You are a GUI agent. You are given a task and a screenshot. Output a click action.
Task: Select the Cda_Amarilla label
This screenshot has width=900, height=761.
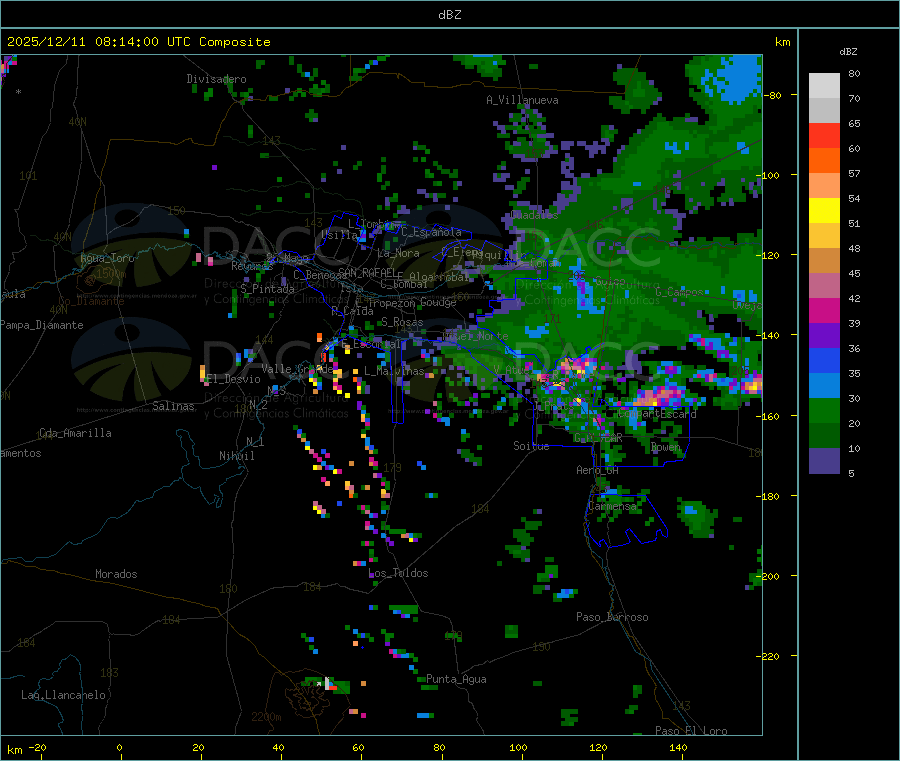click(75, 433)
